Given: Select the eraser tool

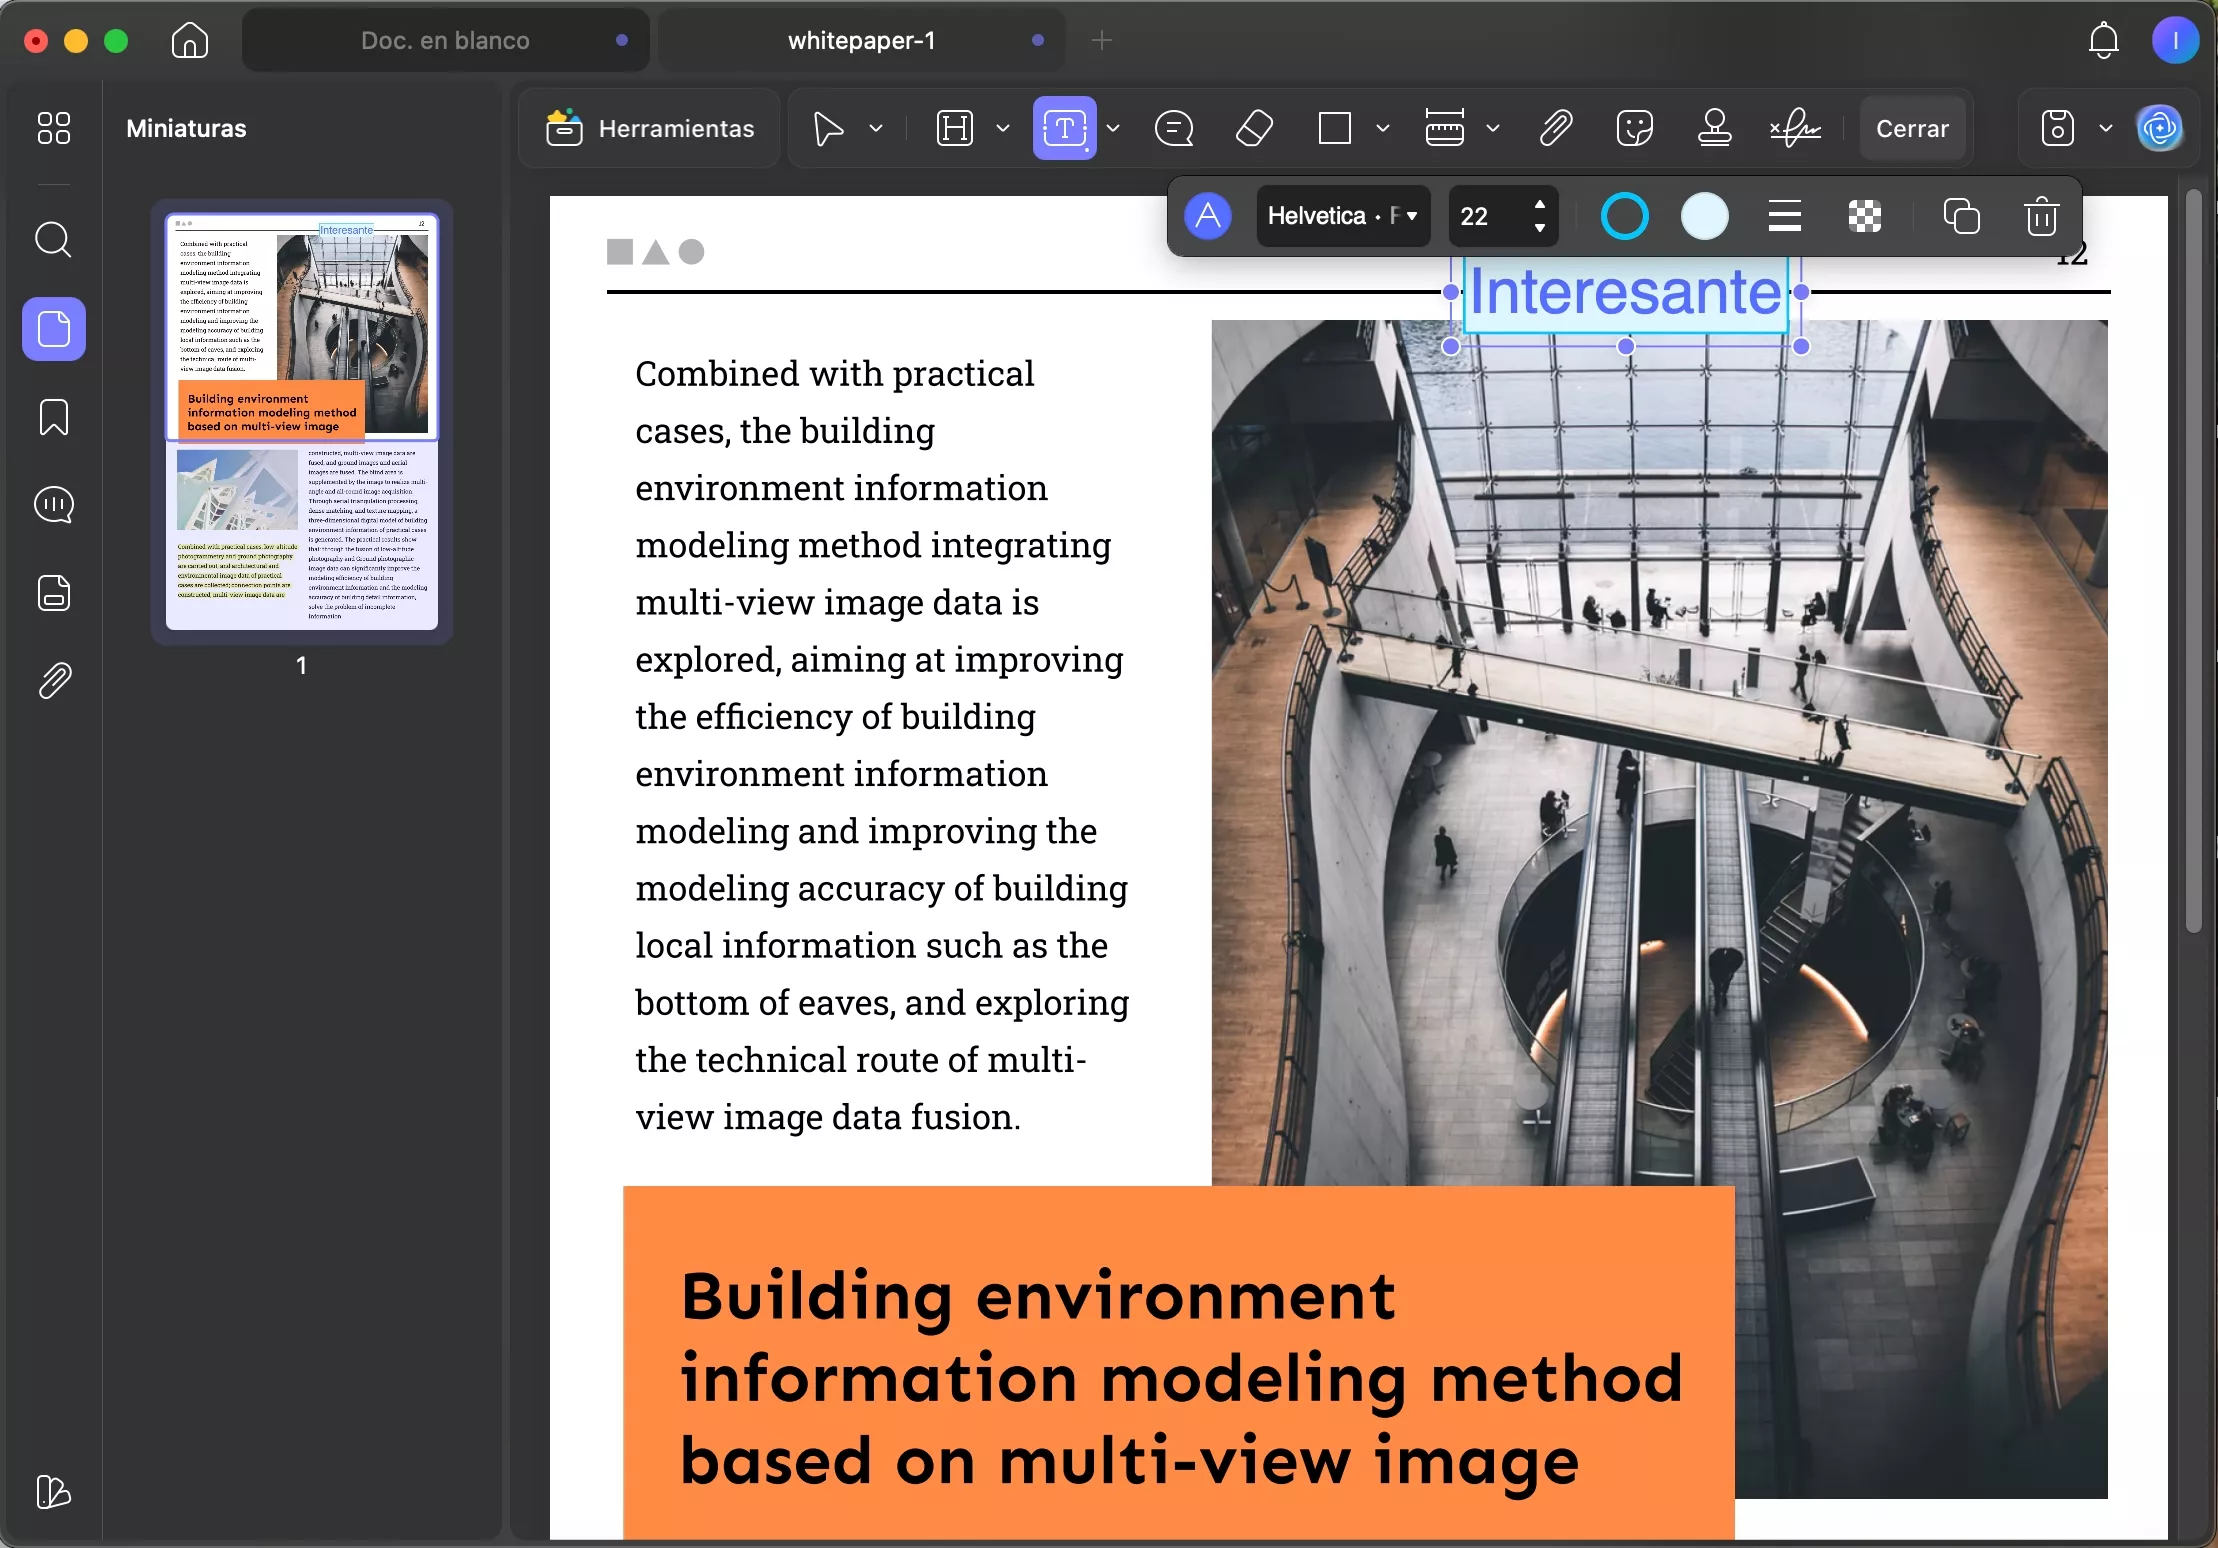Looking at the screenshot, I should coord(1255,129).
